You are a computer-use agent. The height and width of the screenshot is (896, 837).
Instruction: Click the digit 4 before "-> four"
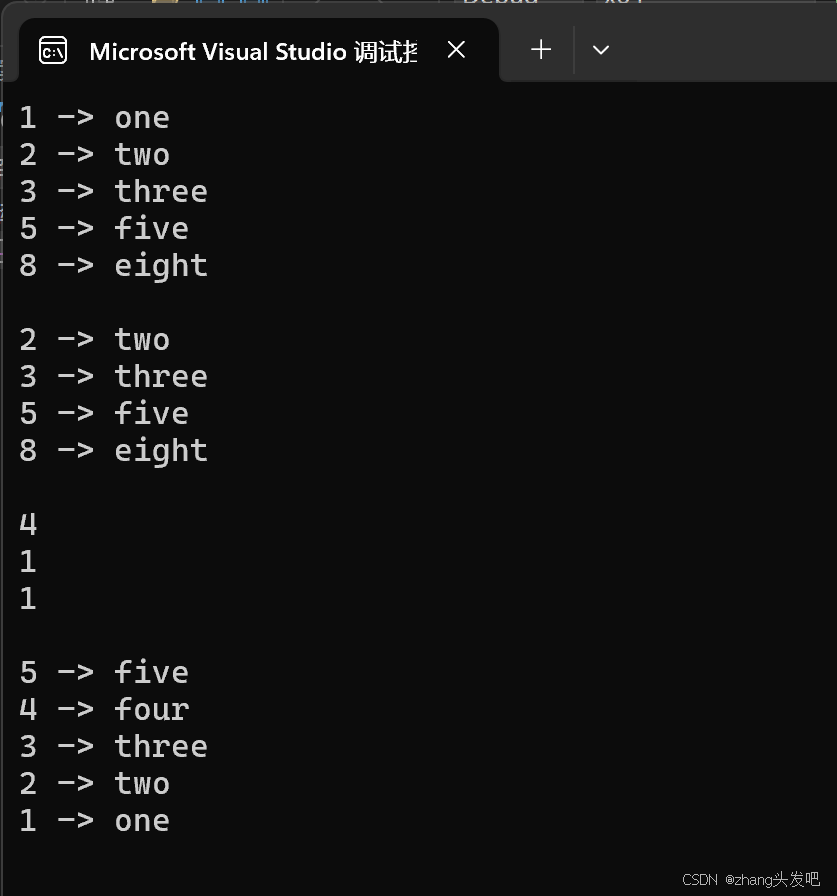[x=28, y=710]
